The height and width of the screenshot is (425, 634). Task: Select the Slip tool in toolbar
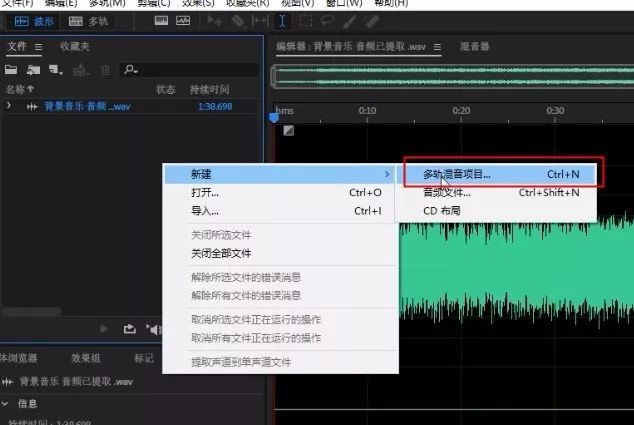click(x=260, y=21)
